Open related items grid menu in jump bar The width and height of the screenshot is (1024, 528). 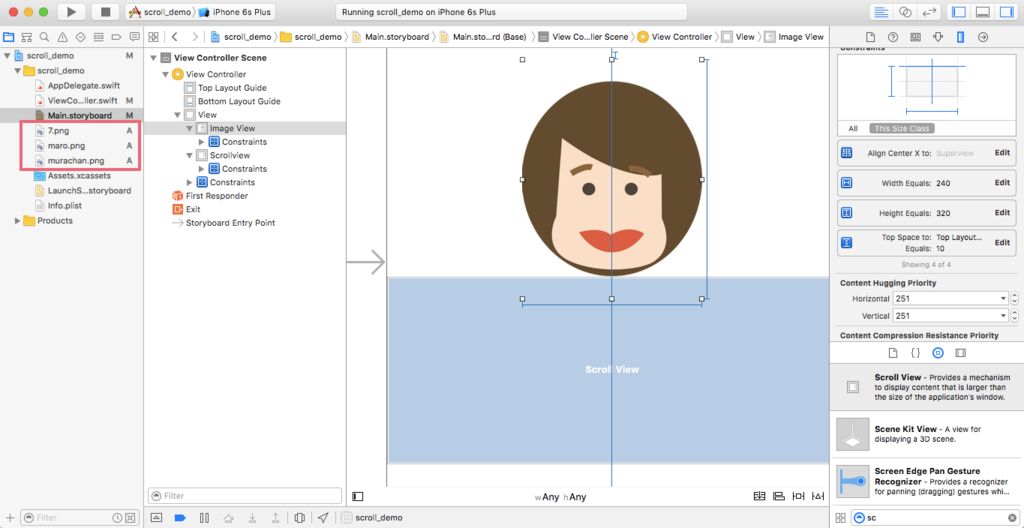[153, 37]
